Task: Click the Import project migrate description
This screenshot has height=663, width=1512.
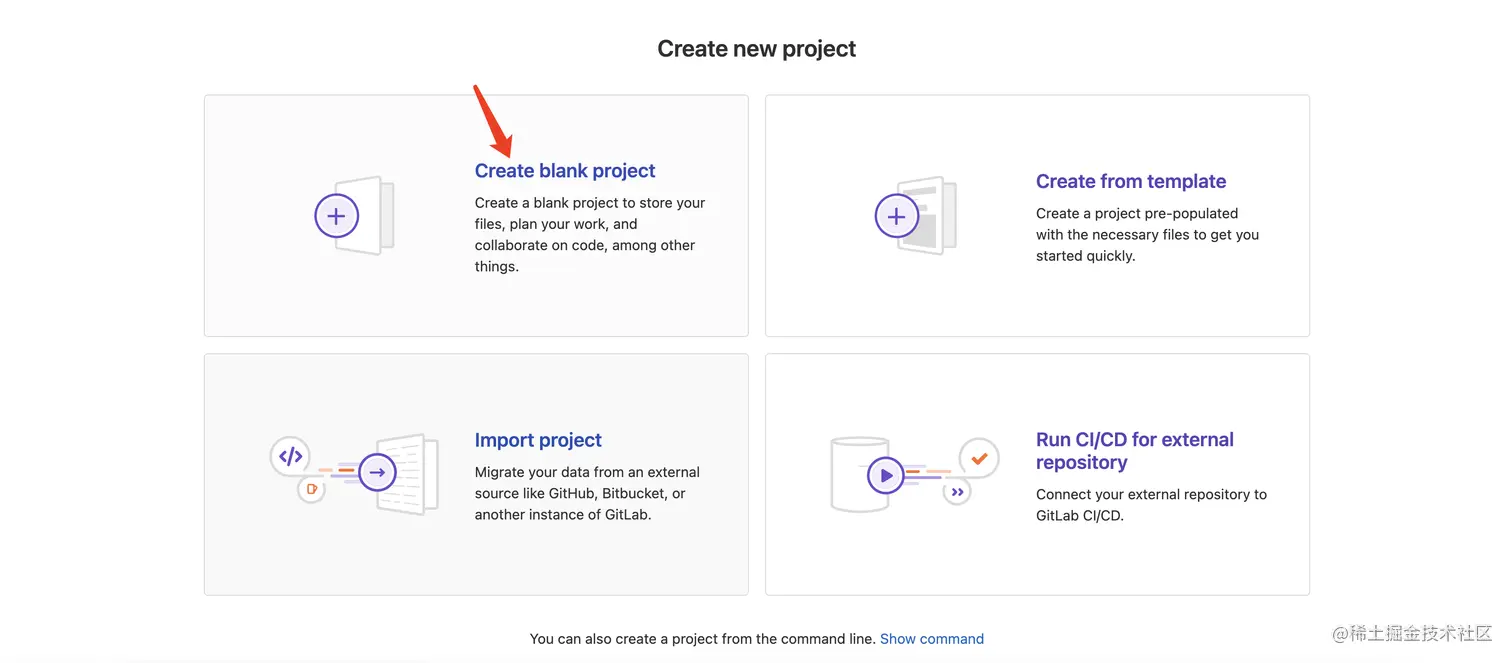Action: point(587,493)
